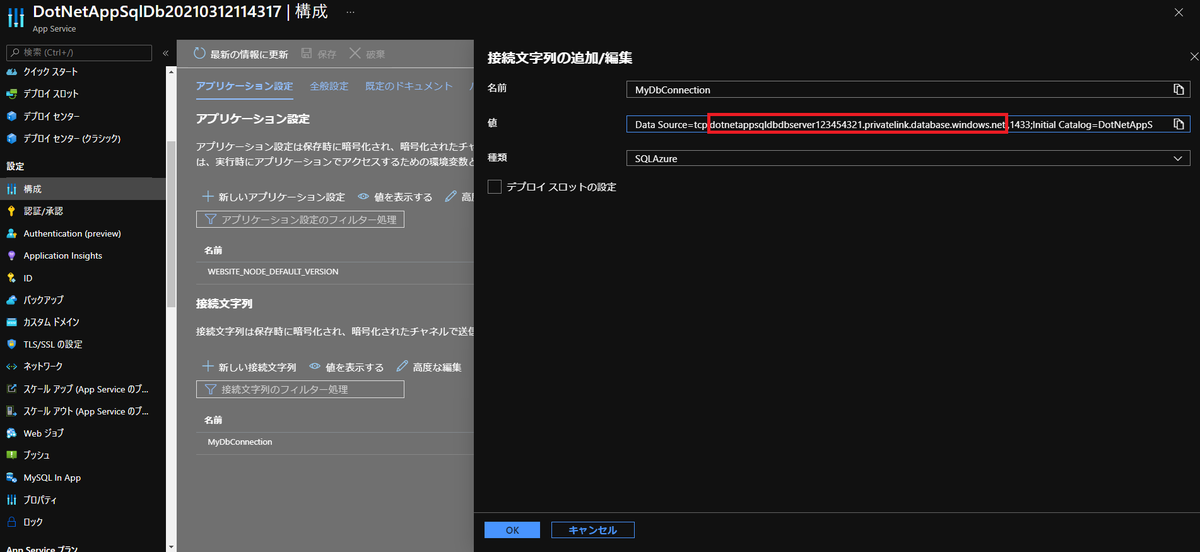The height and width of the screenshot is (552, 1200).
Task: Open the 種類 SQLAzure dropdown
Action: tap(908, 158)
